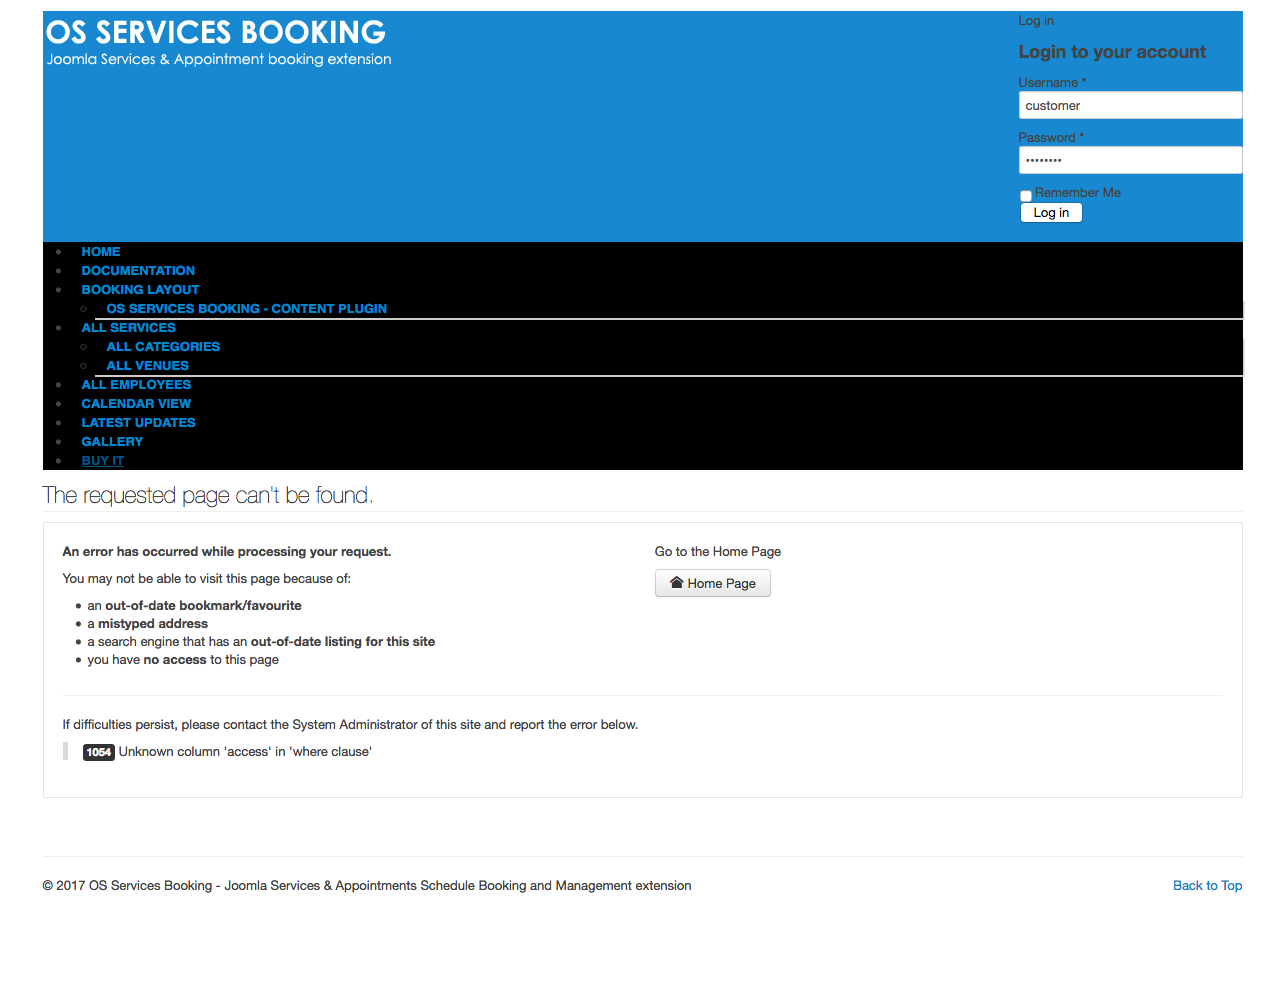Click the Unknown column 'access' error message

click(x=245, y=752)
